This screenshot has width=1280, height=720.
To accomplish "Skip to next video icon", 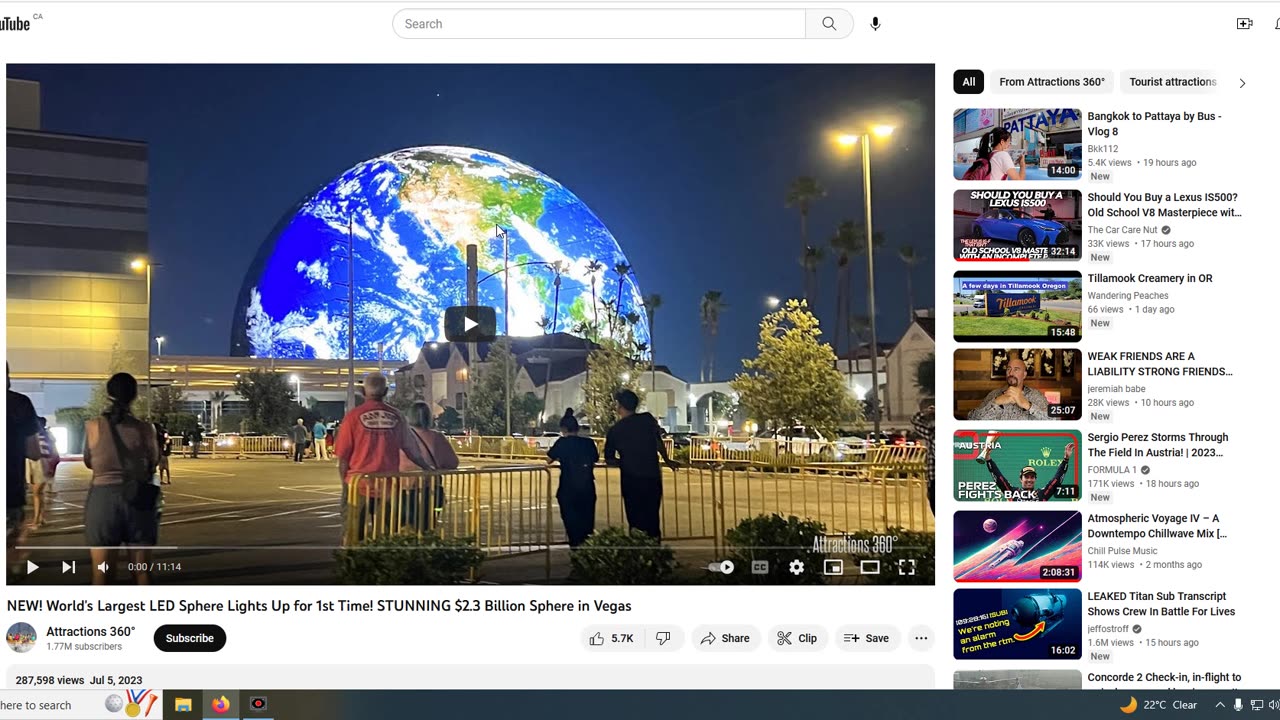I will pyautogui.click(x=68, y=567).
